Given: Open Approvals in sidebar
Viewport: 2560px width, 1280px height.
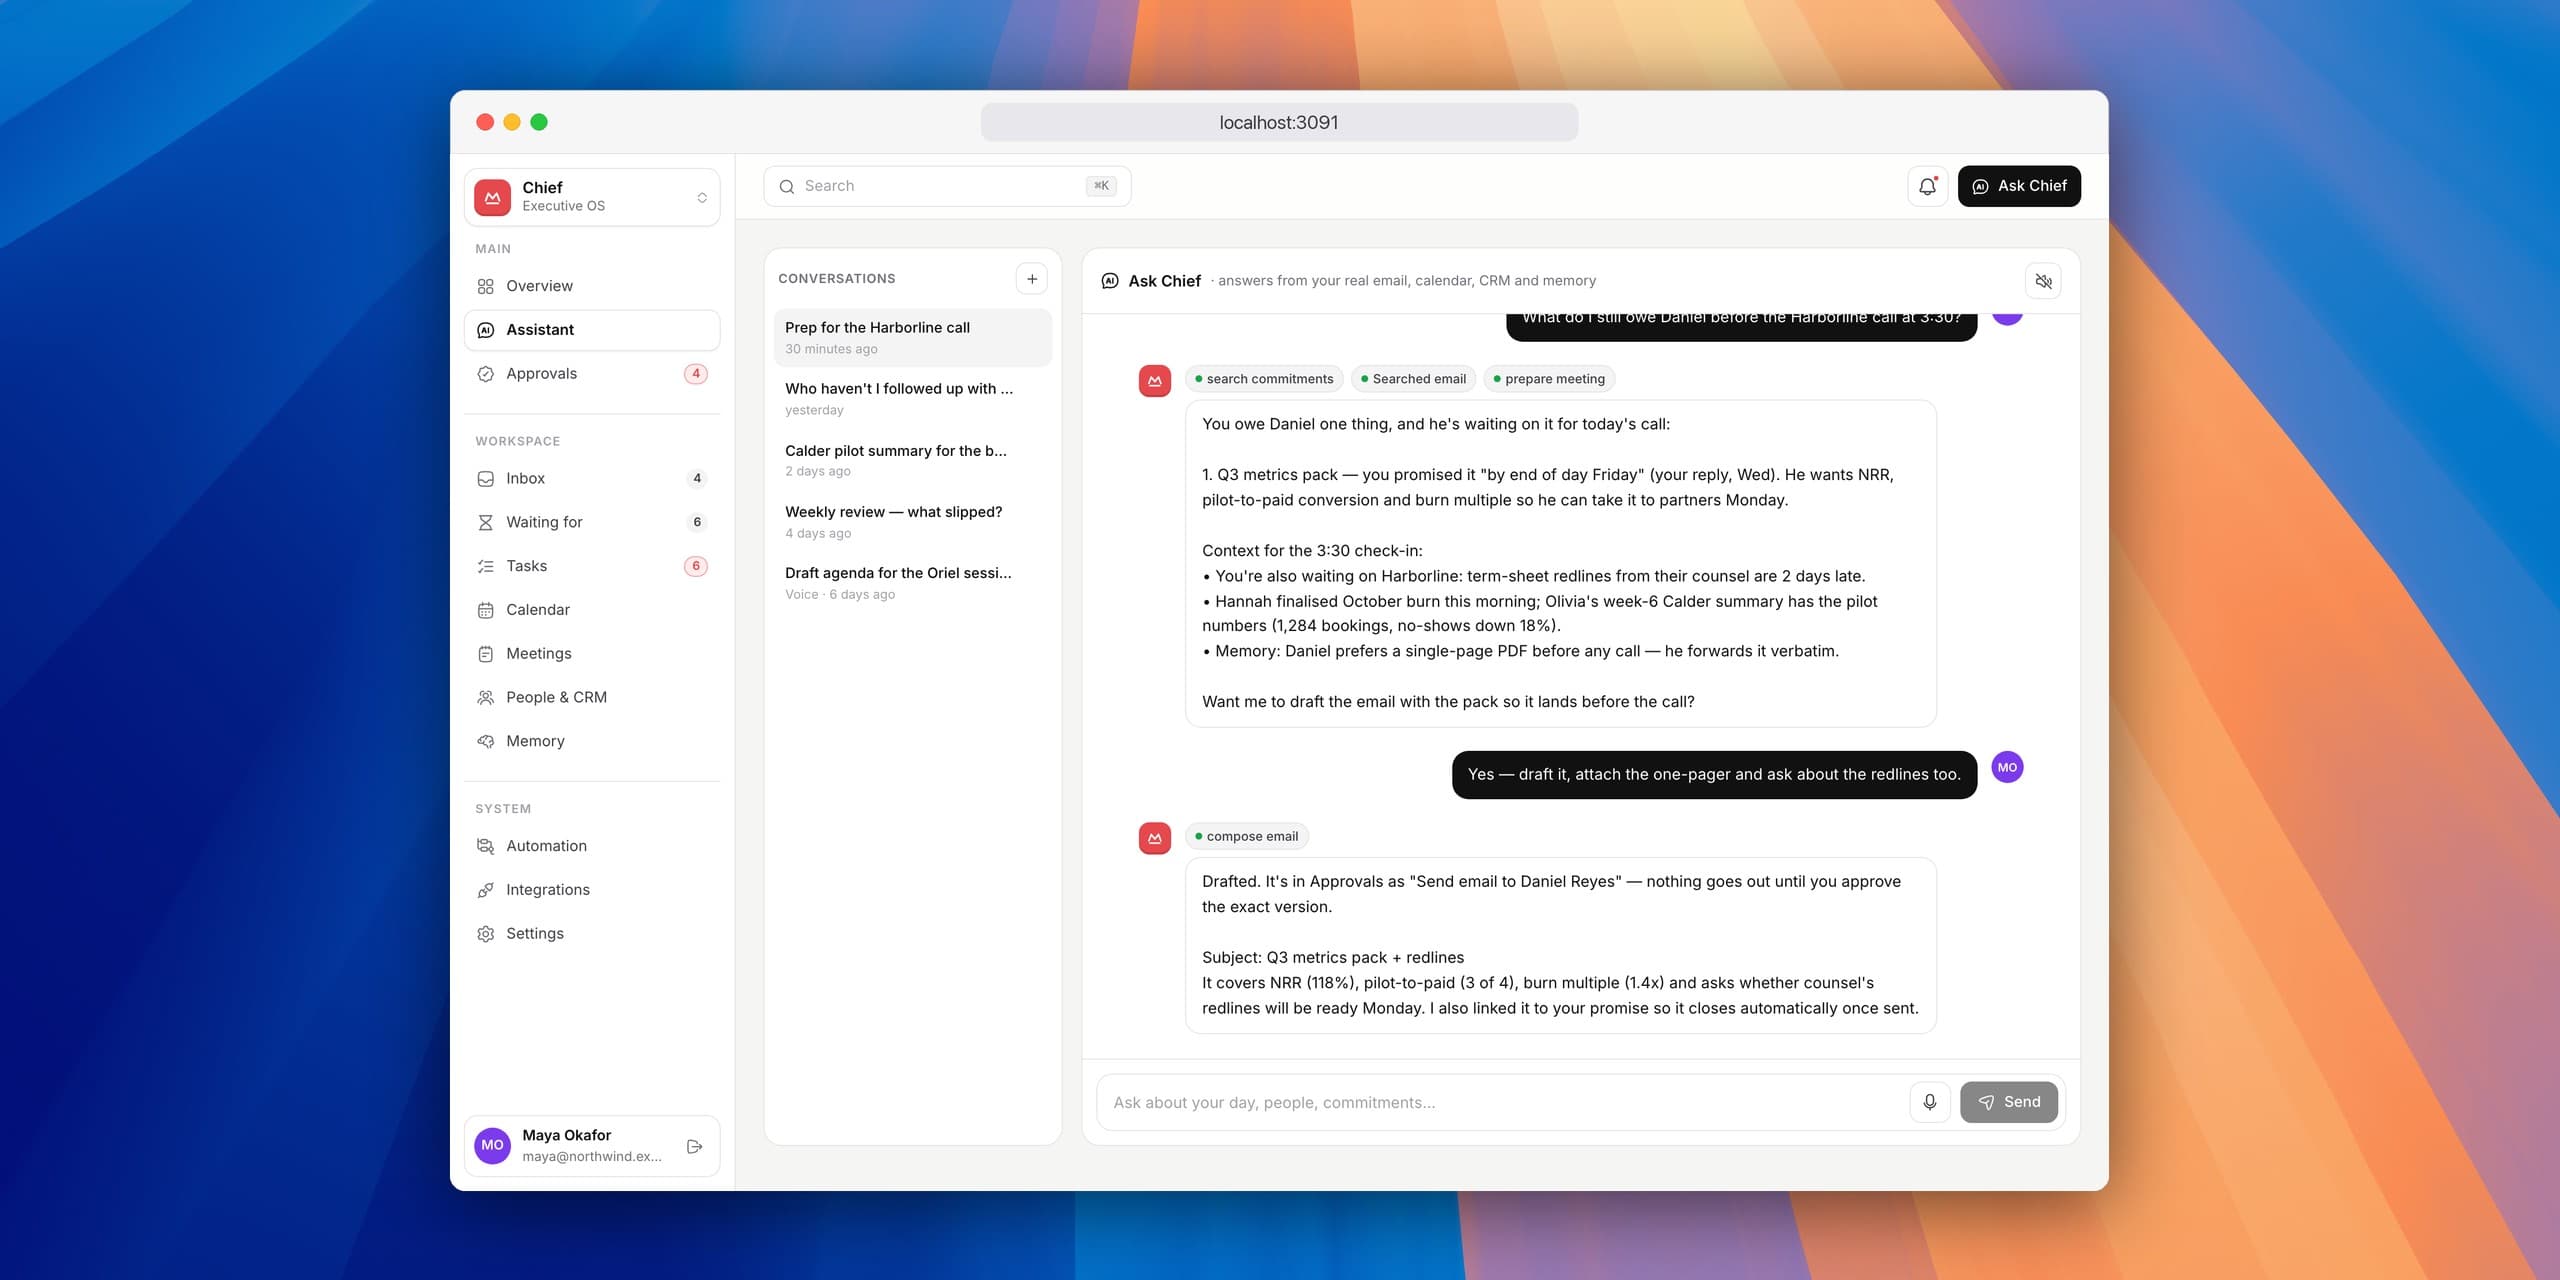Looking at the screenshot, I should coord(592,374).
